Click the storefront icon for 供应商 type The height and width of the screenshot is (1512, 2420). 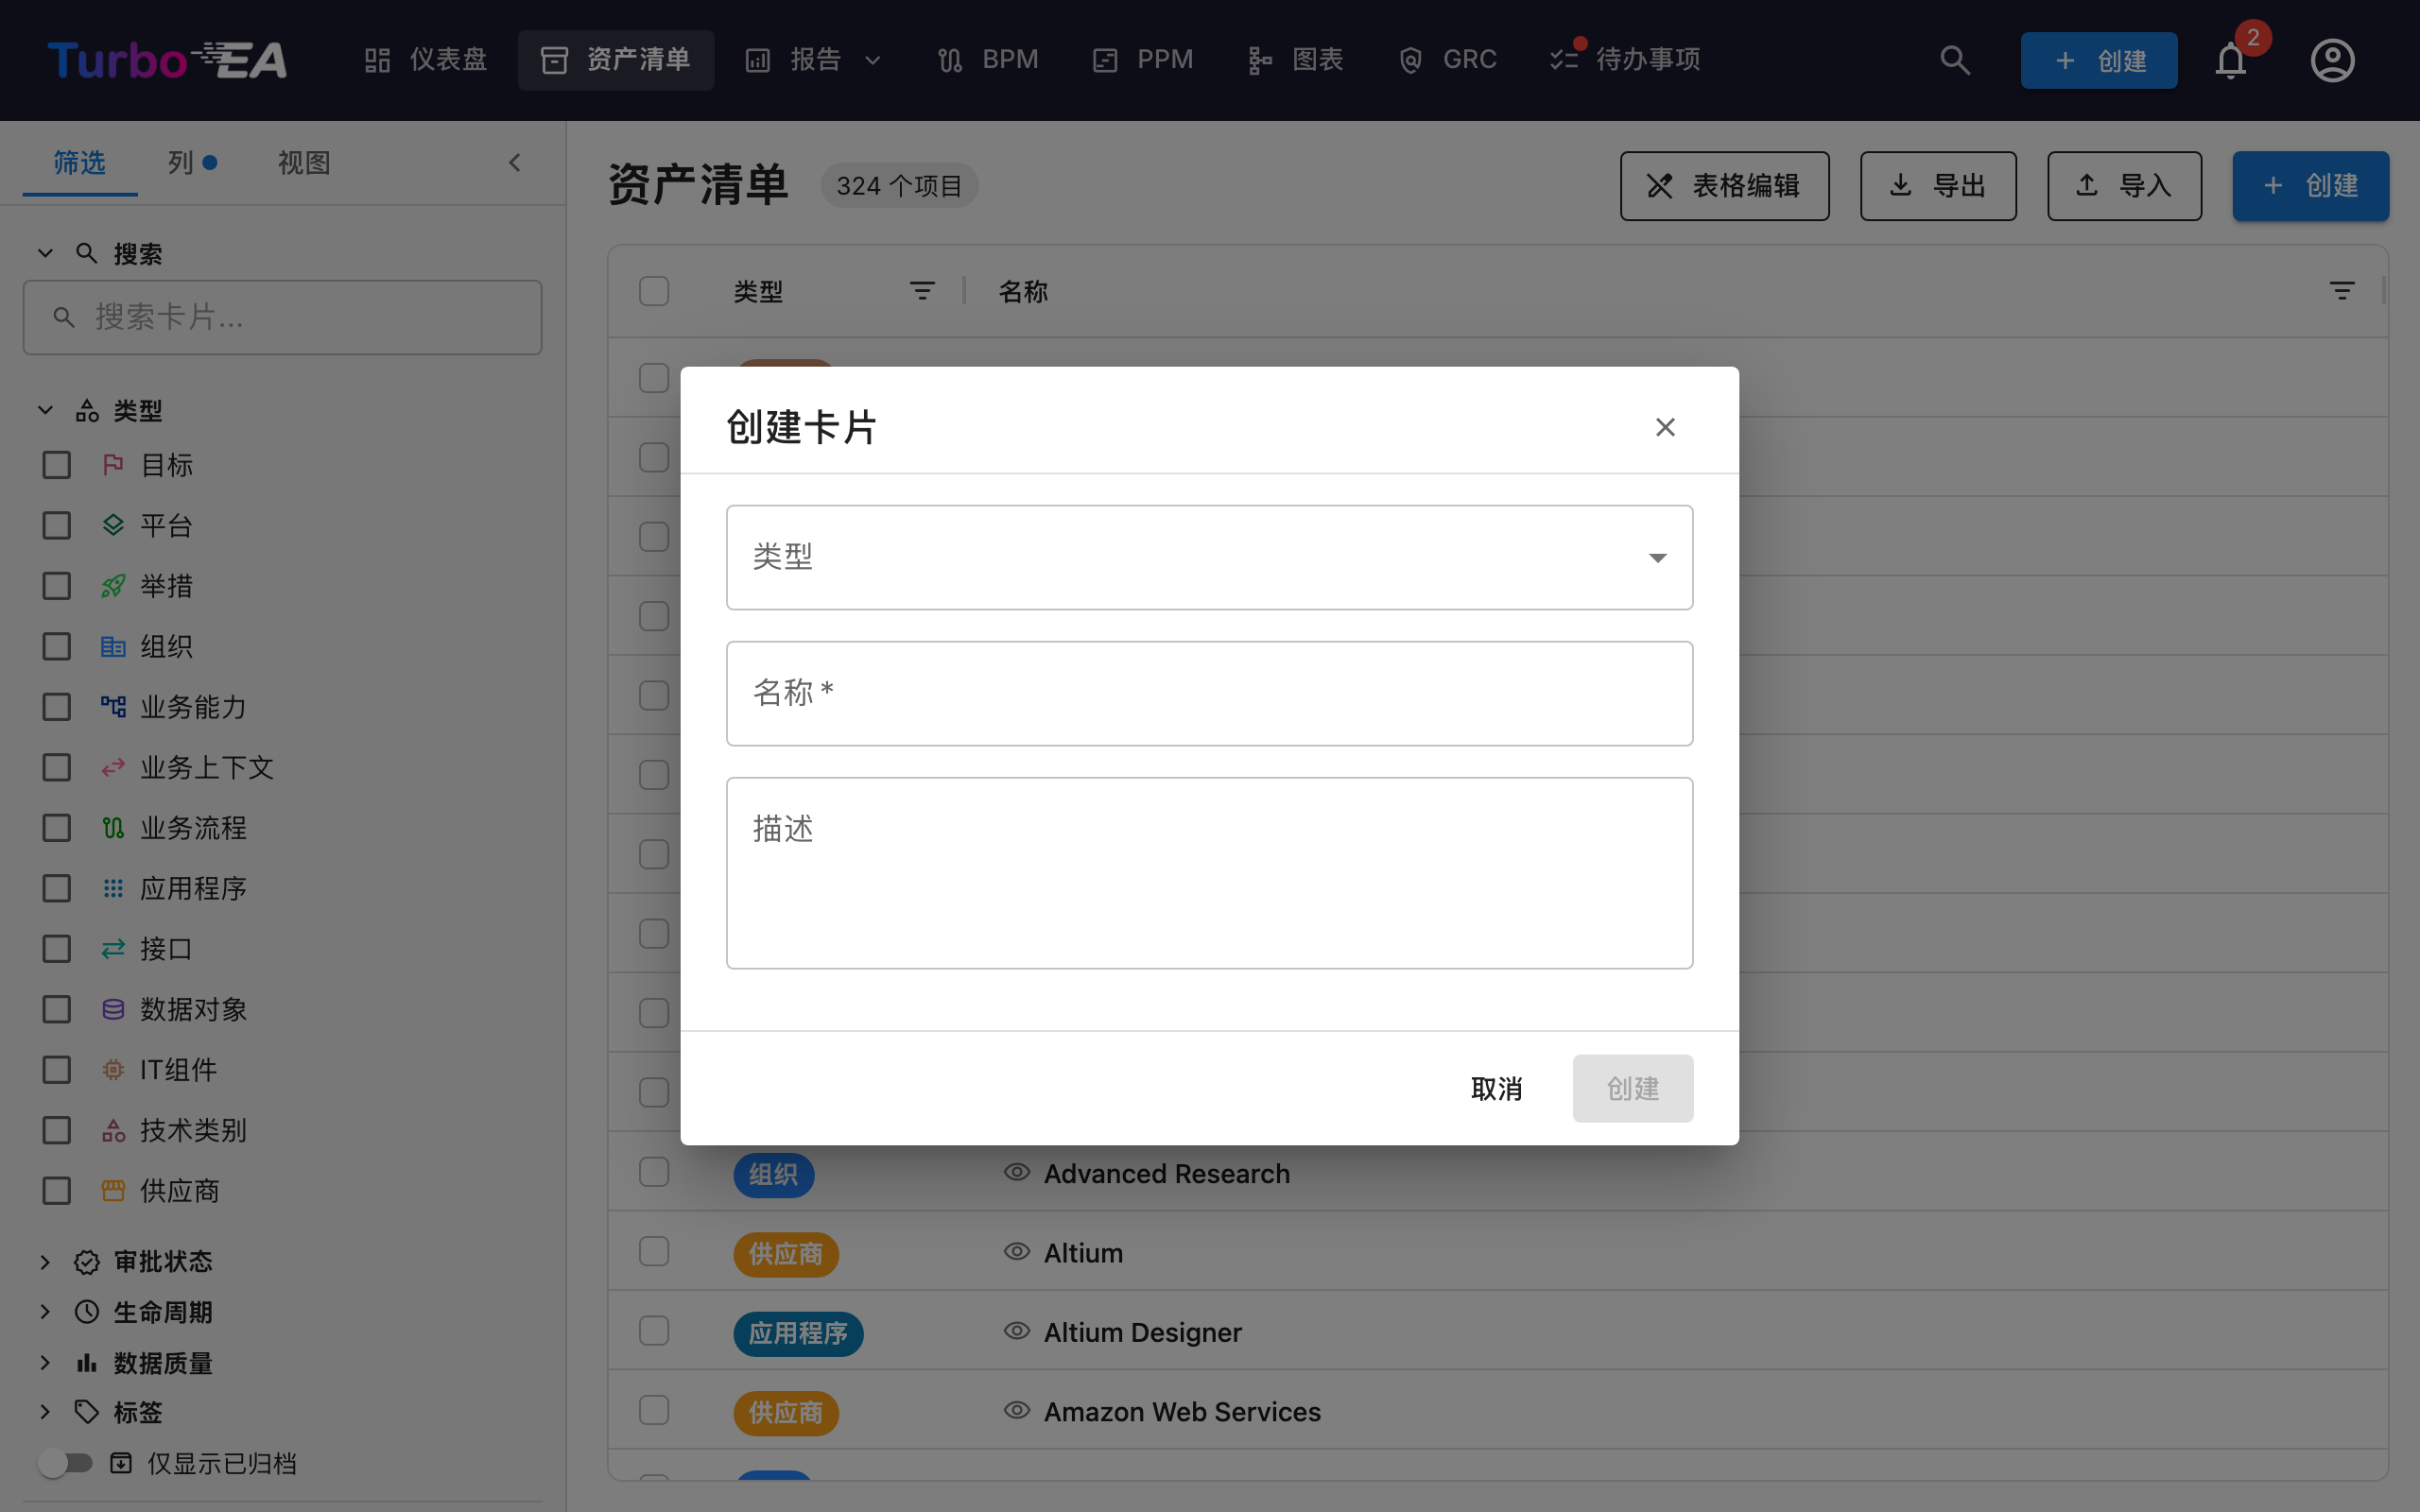(113, 1191)
